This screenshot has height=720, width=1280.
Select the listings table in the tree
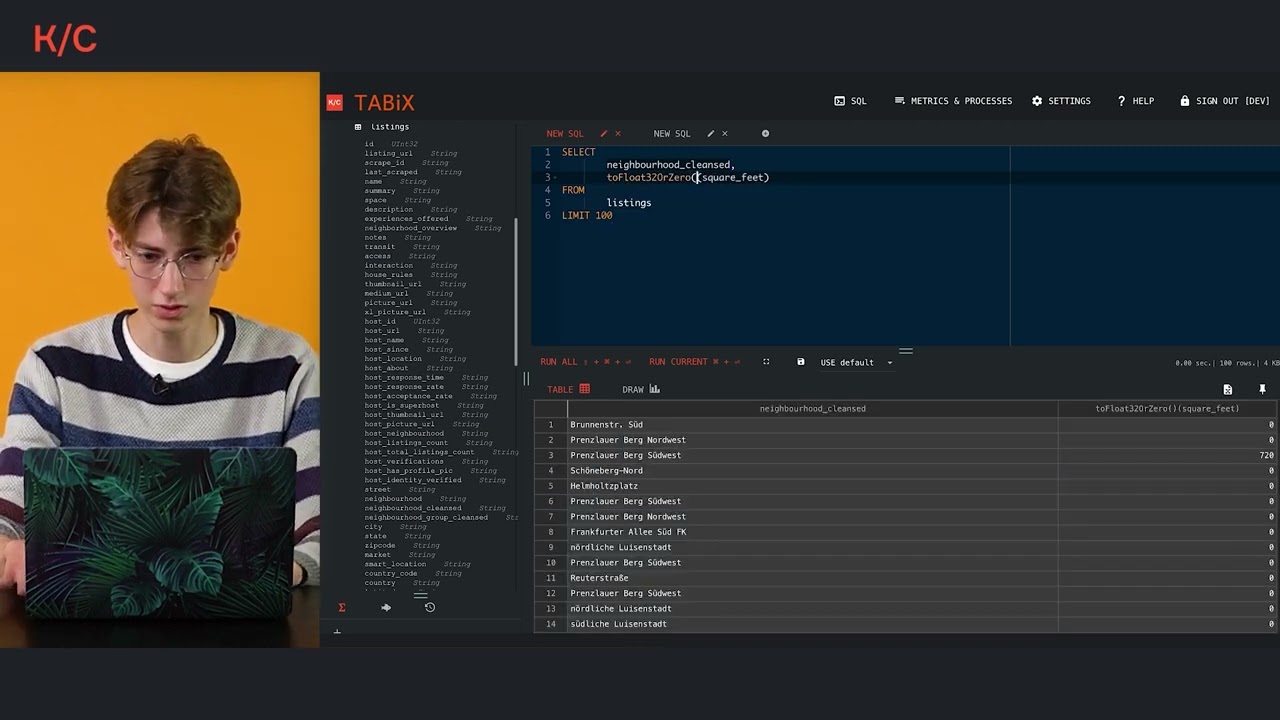point(390,127)
